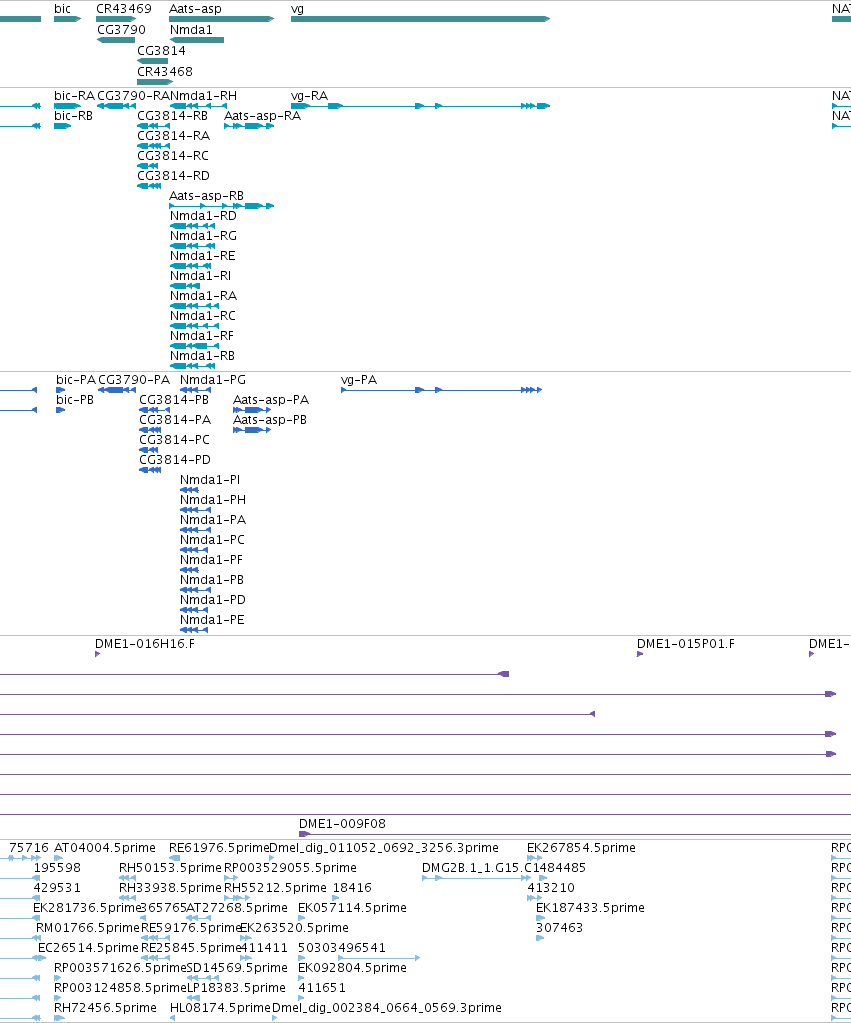Click the vg-PA protein label
The width and height of the screenshot is (851, 1023).
click(x=359, y=380)
